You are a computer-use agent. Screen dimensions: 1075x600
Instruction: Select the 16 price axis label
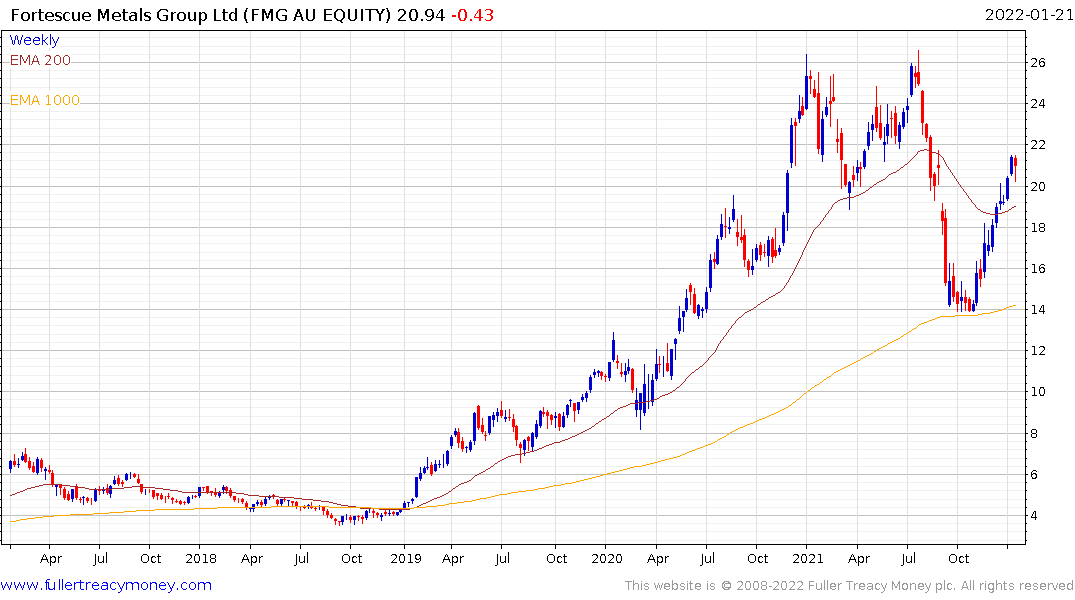click(x=1038, y=269)
